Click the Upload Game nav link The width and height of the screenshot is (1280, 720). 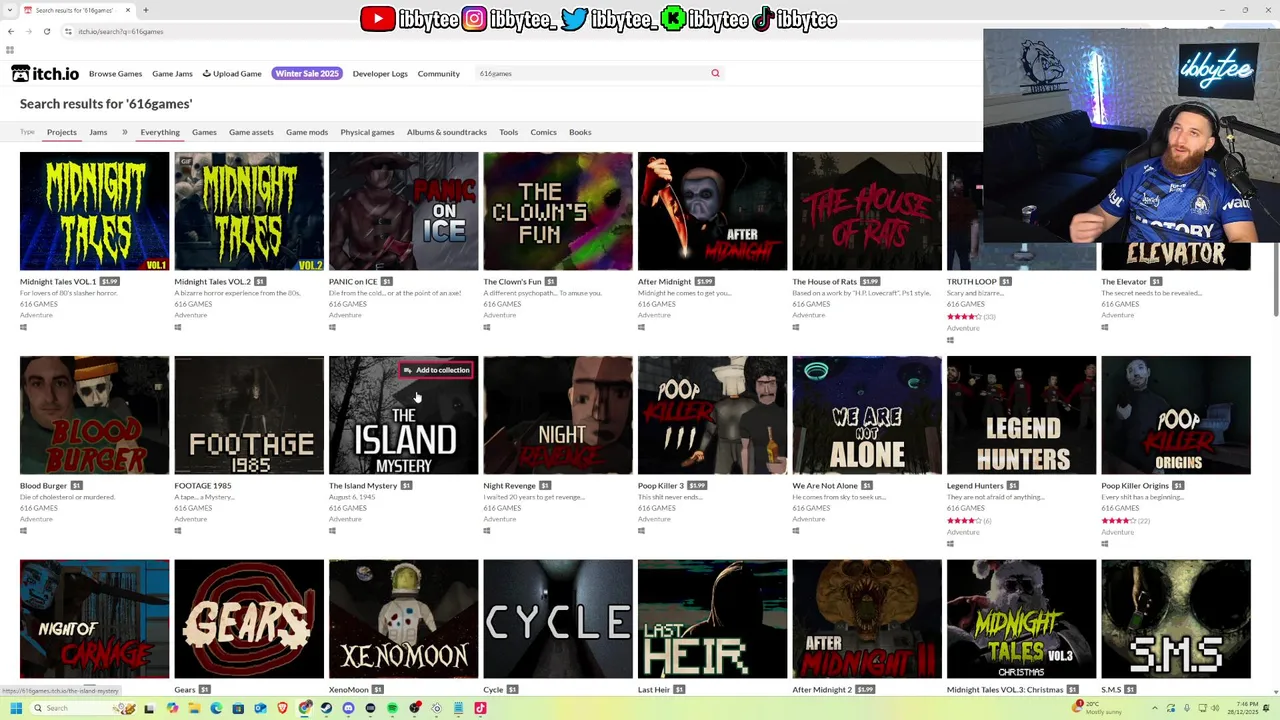(232, 73)
